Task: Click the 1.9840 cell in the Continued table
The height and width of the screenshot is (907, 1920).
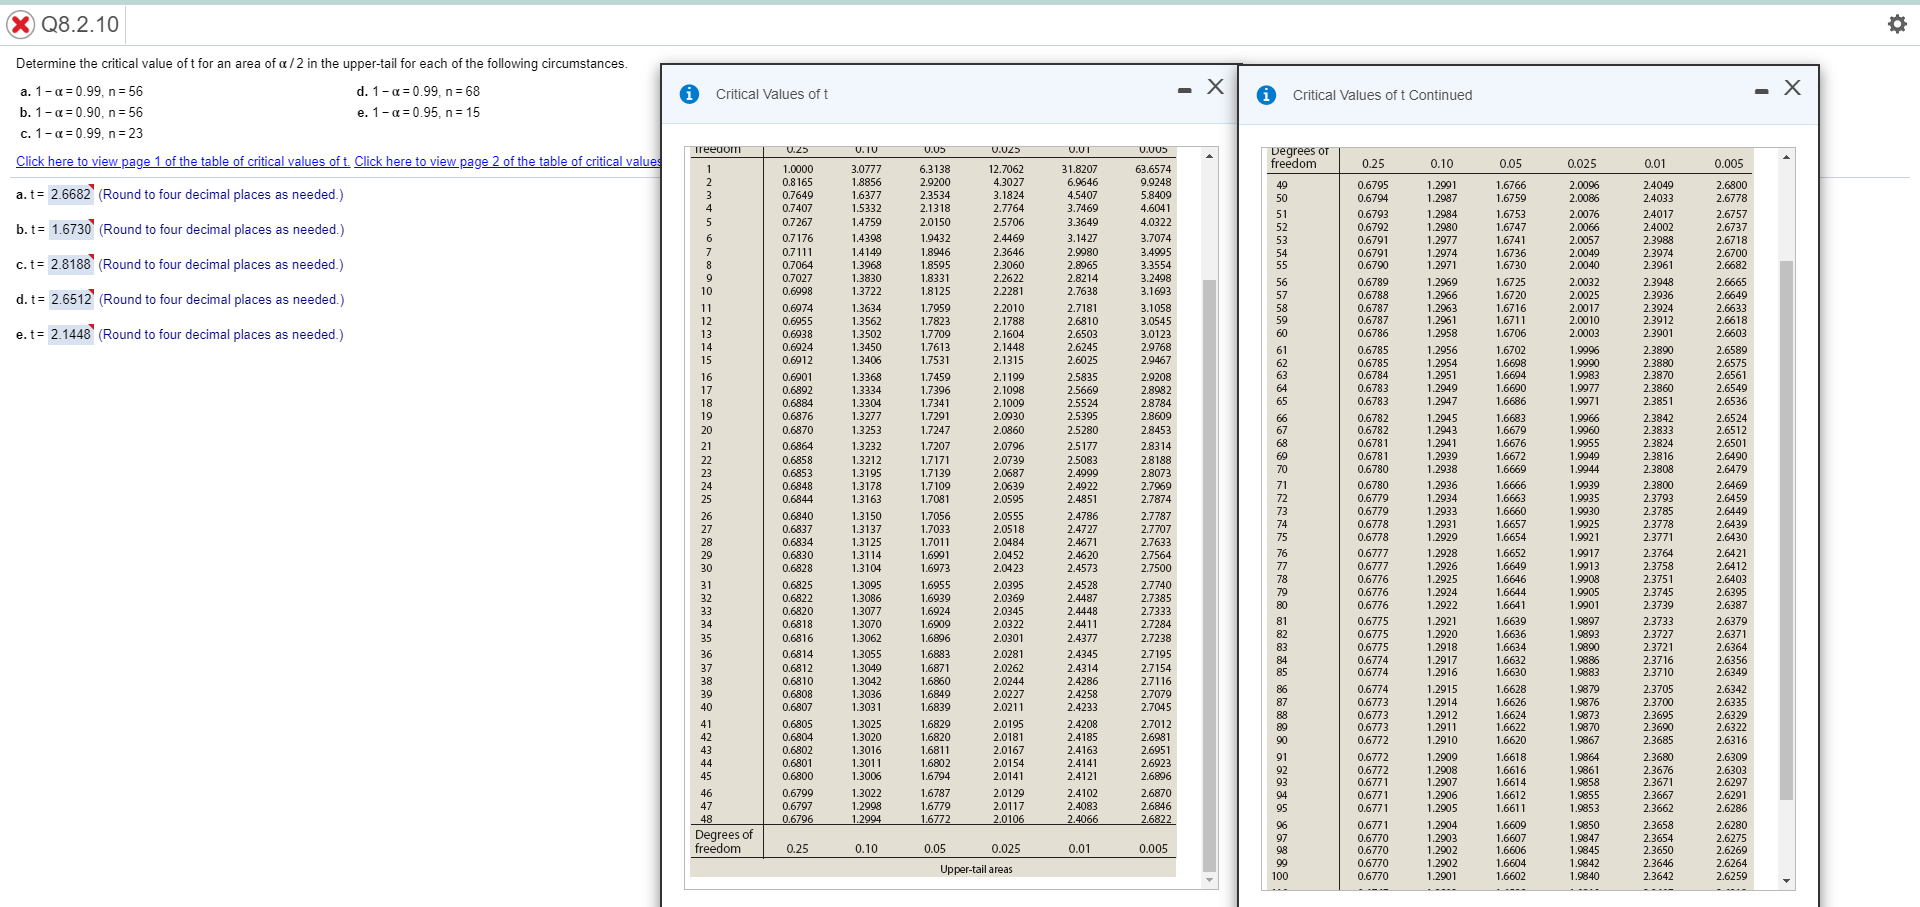Action: pos(1584,876)
